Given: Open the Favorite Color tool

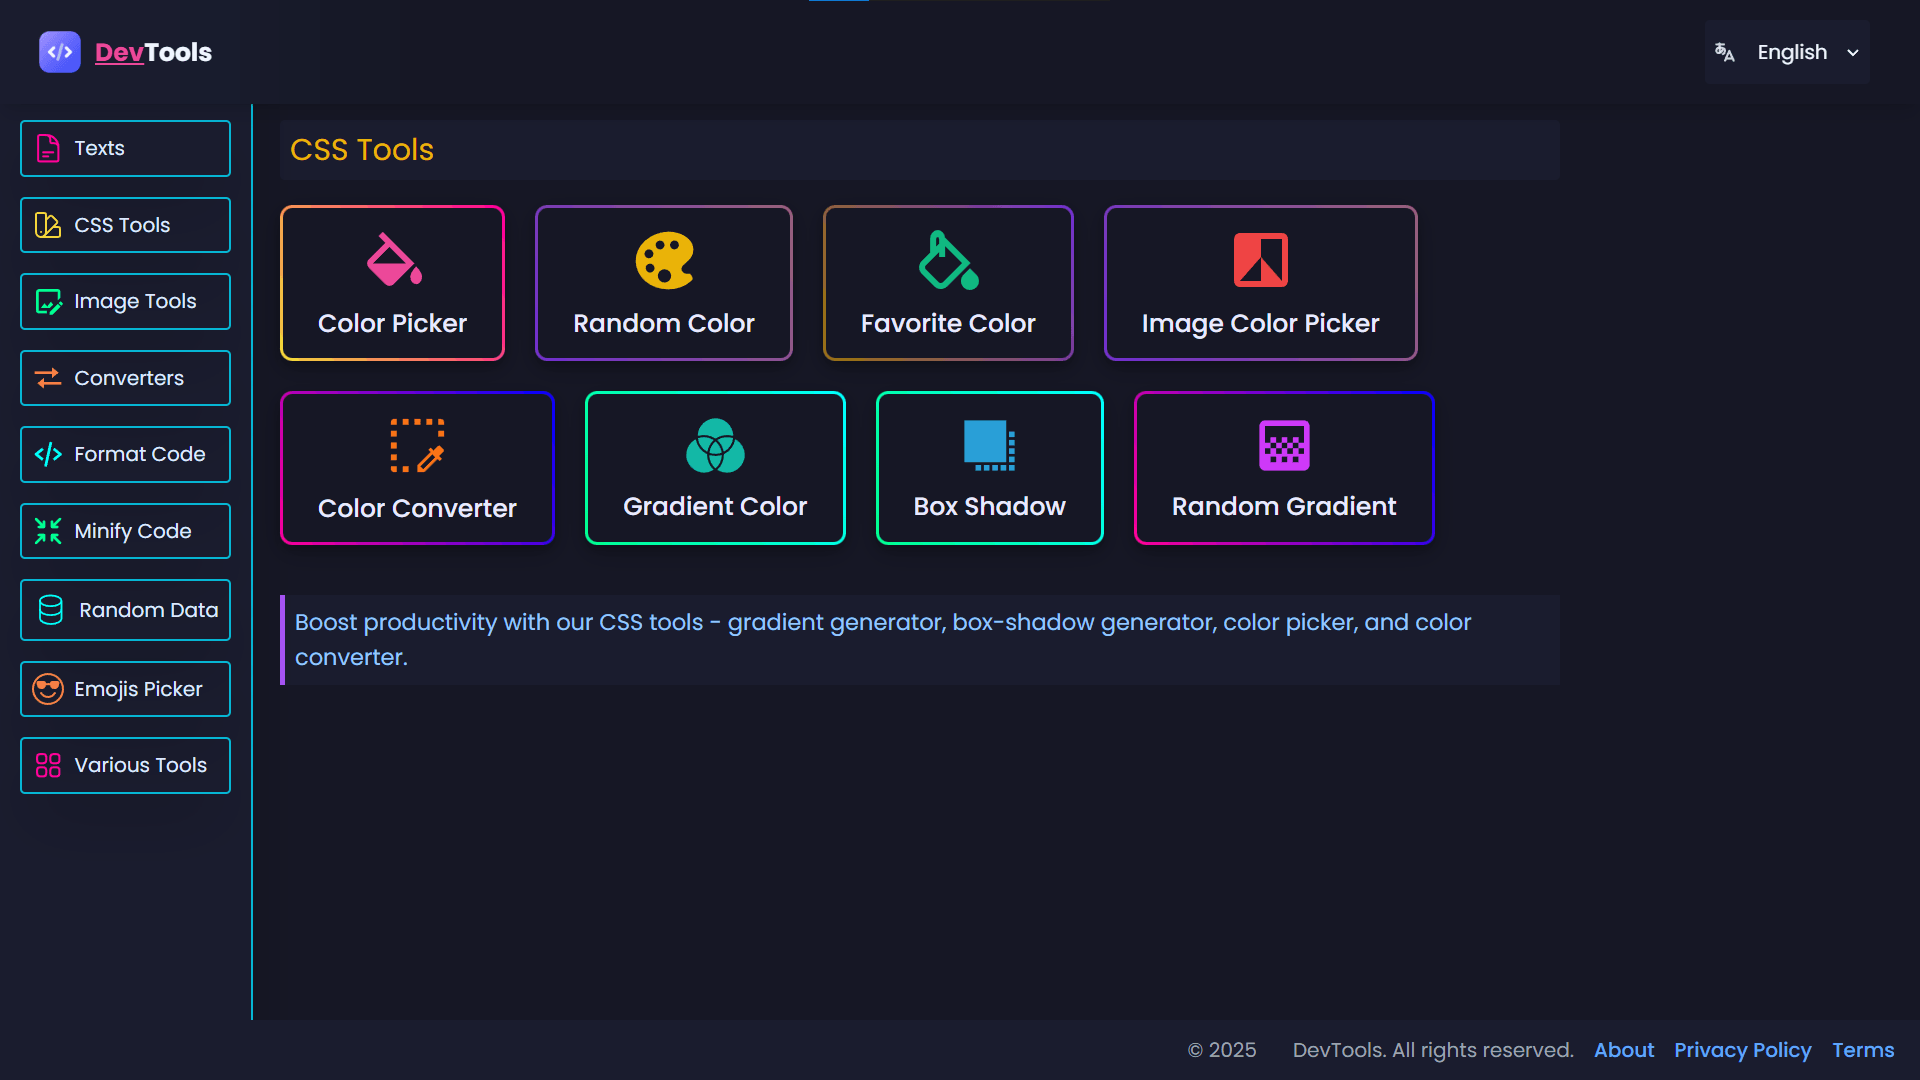Looking at the screenshot, I should 947,283.
